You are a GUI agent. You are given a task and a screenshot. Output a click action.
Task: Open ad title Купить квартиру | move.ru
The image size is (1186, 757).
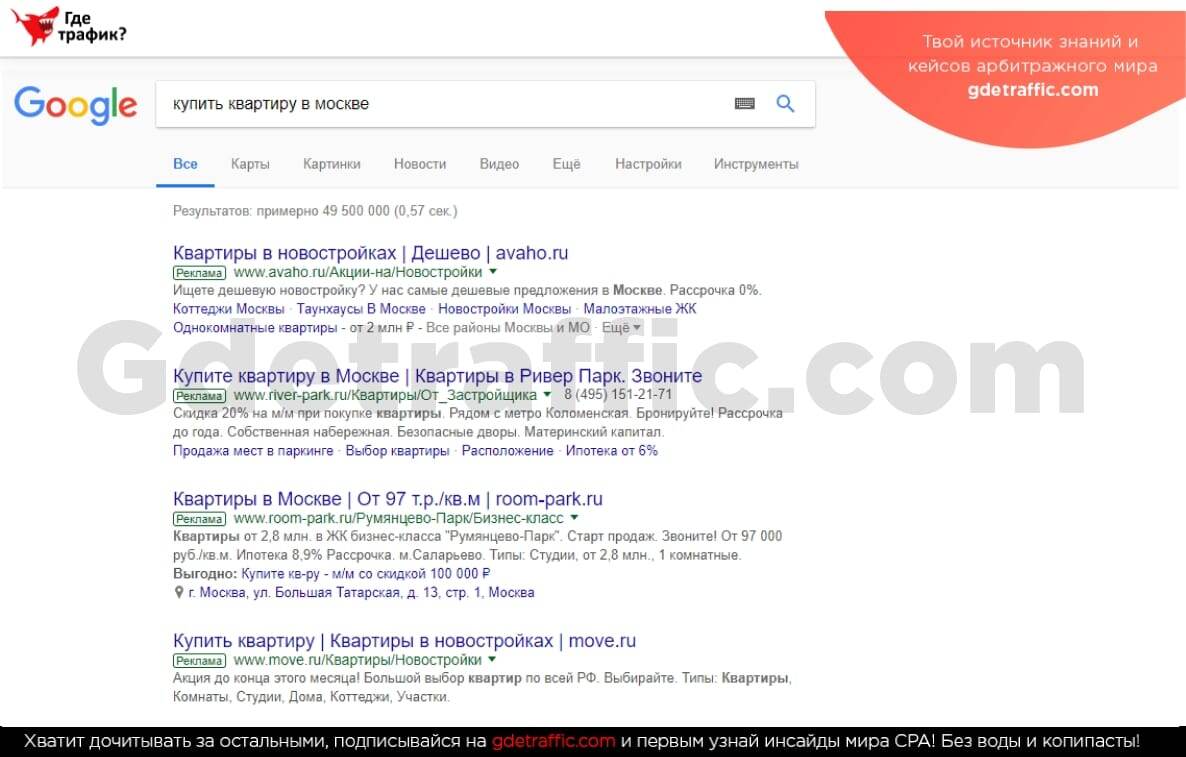[x=404, y=641]
